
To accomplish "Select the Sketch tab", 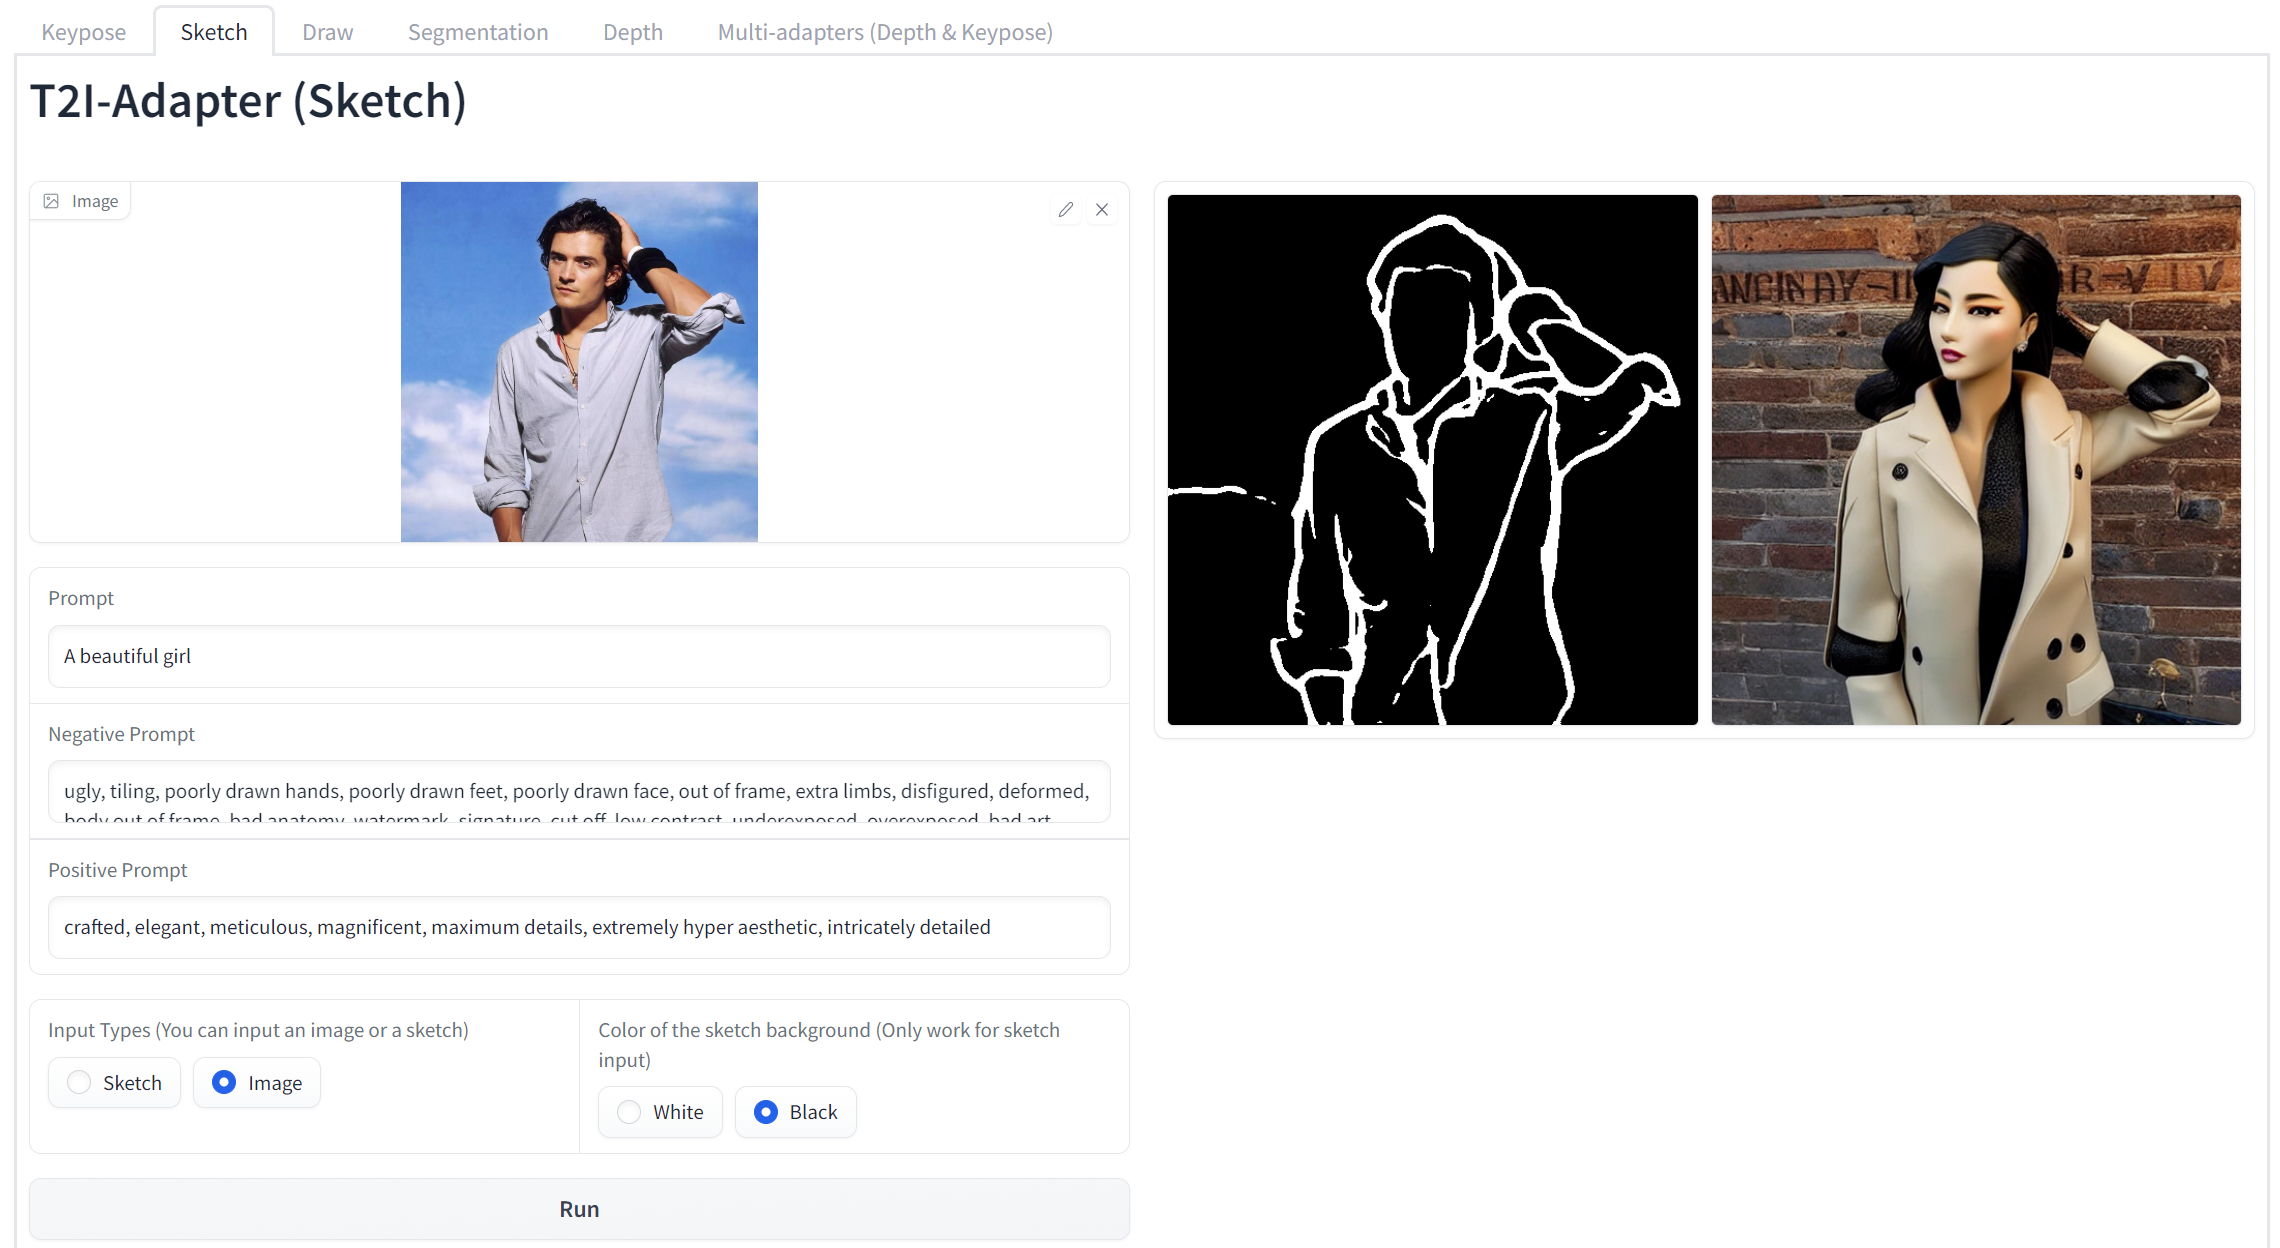I will pyautogui.click(x=214, y=32).
